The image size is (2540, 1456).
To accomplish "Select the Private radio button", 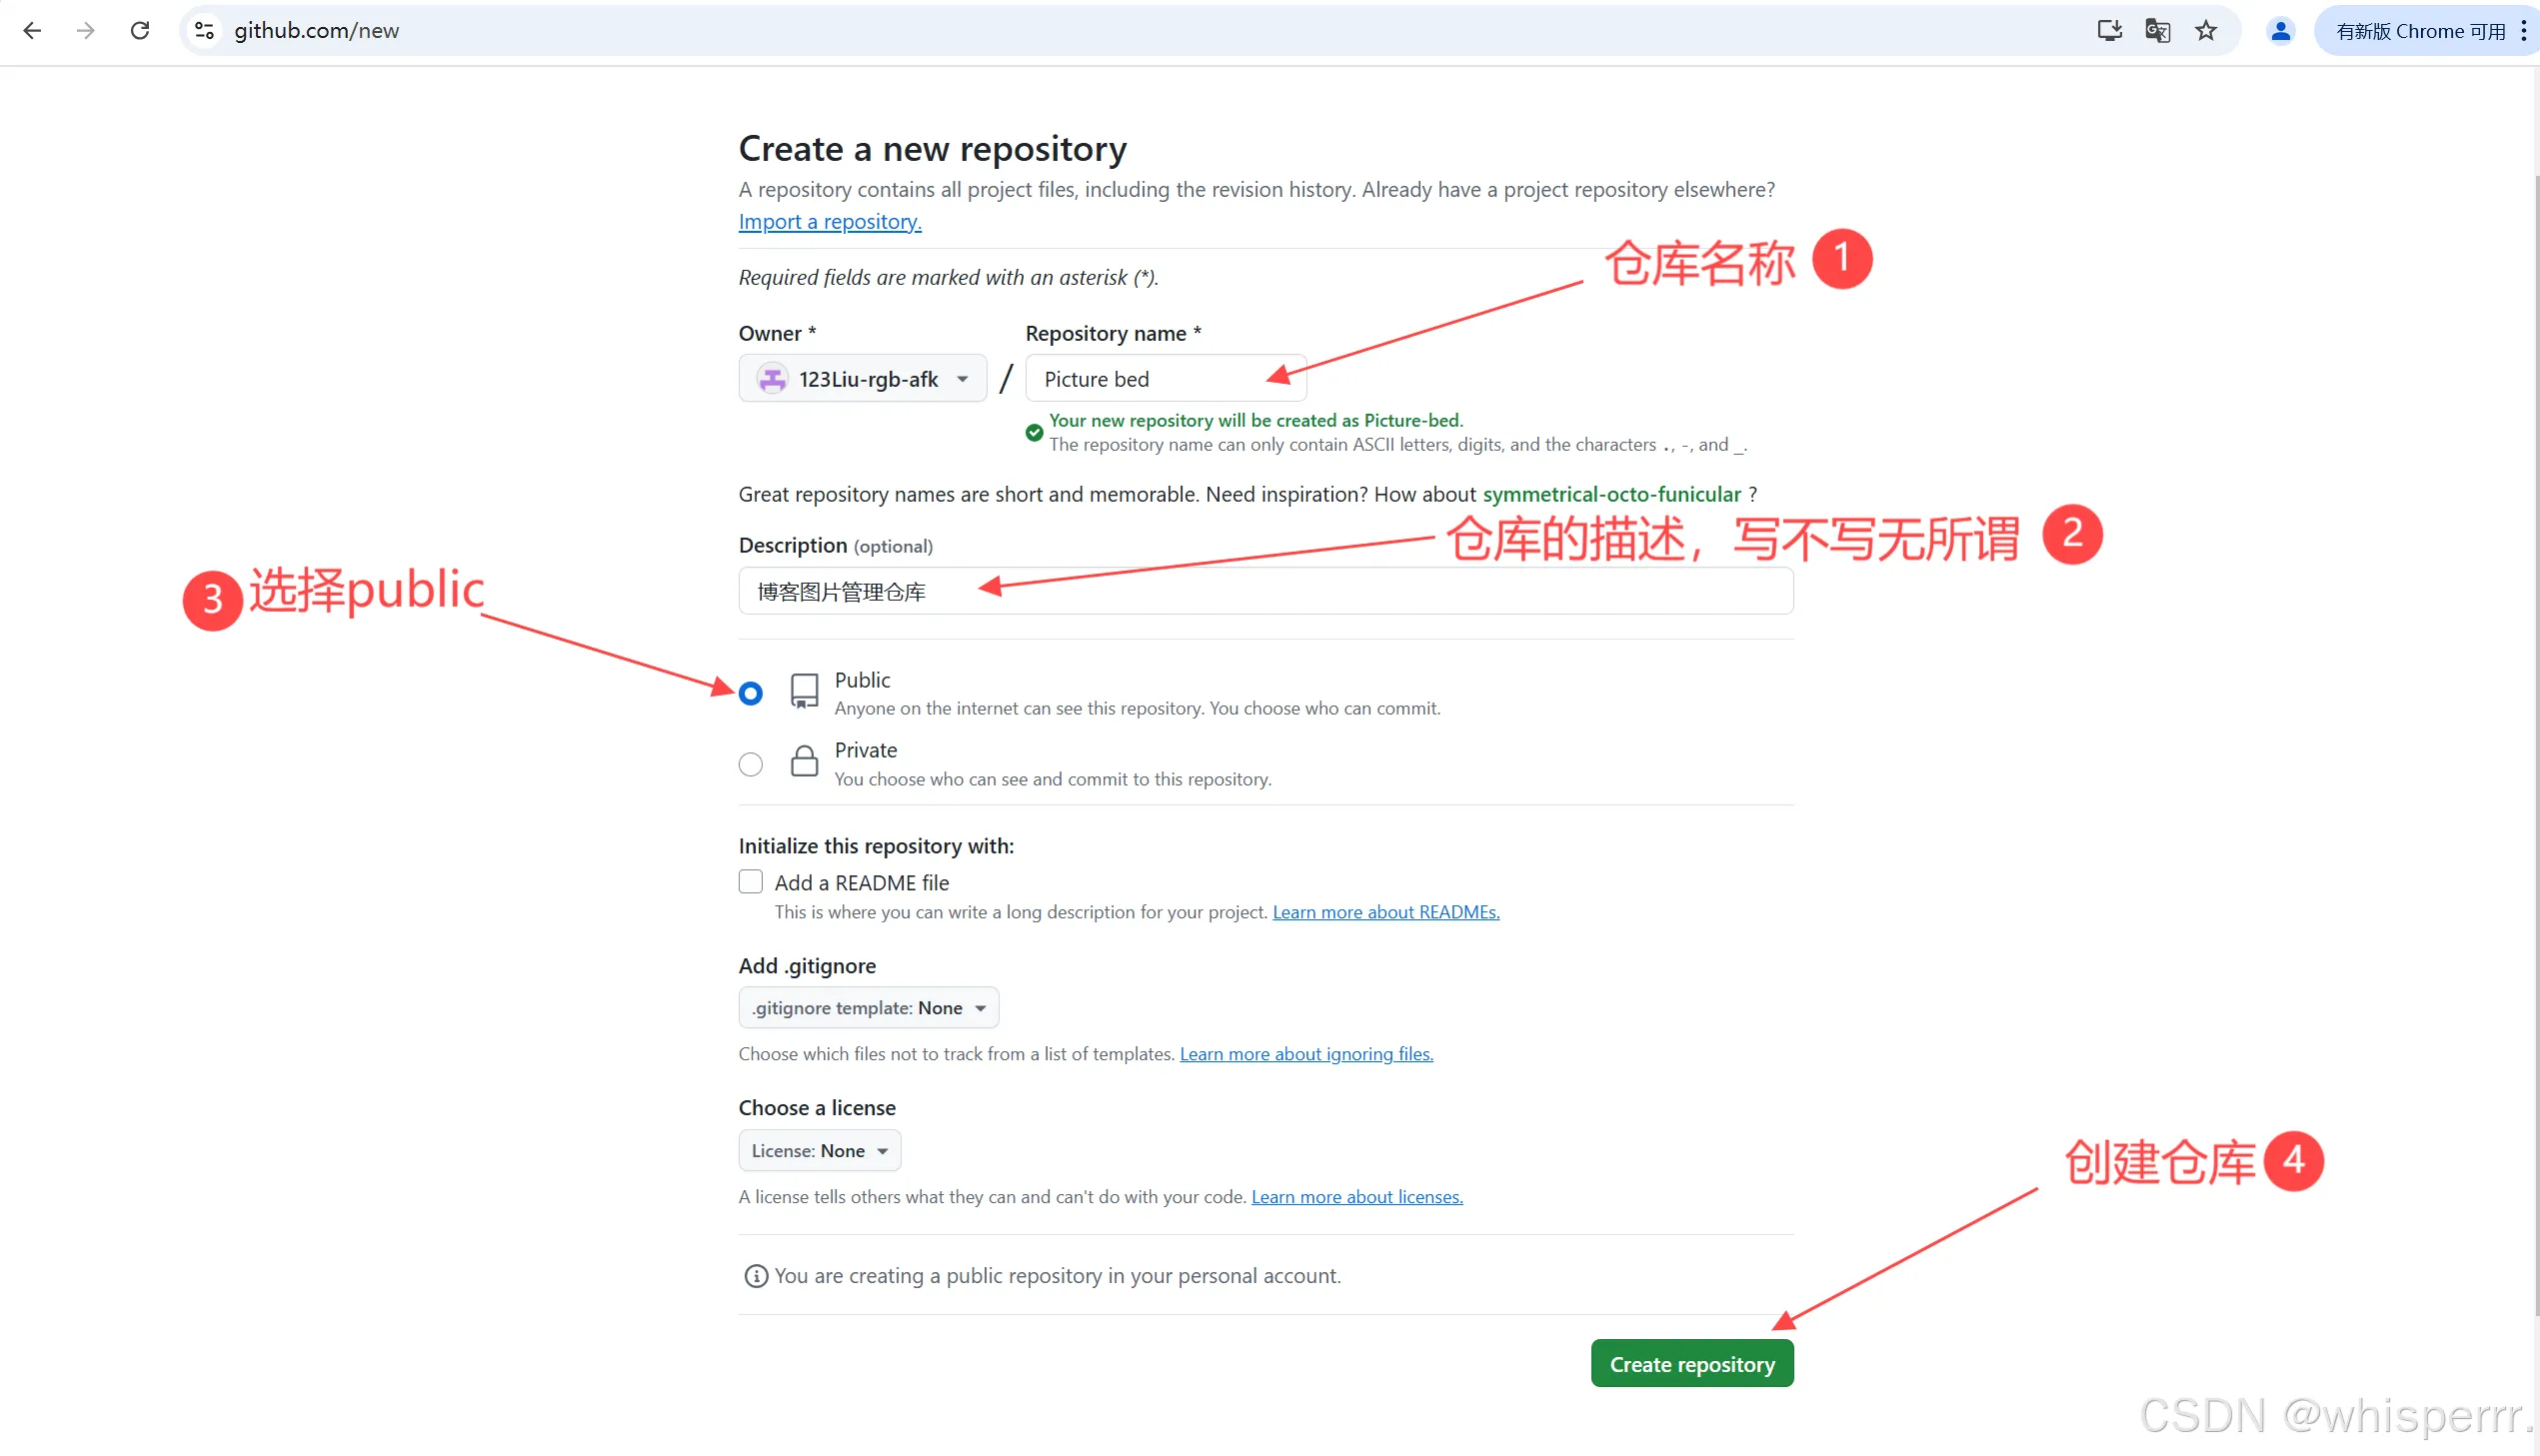I will [x=751, y=764].
